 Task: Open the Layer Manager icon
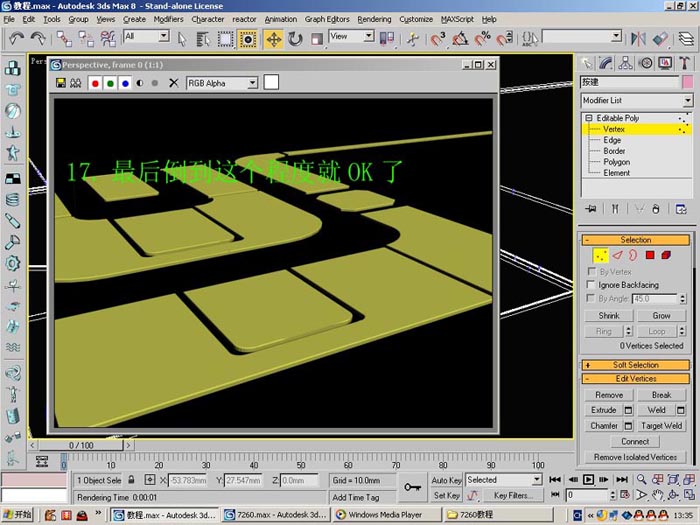687,39
